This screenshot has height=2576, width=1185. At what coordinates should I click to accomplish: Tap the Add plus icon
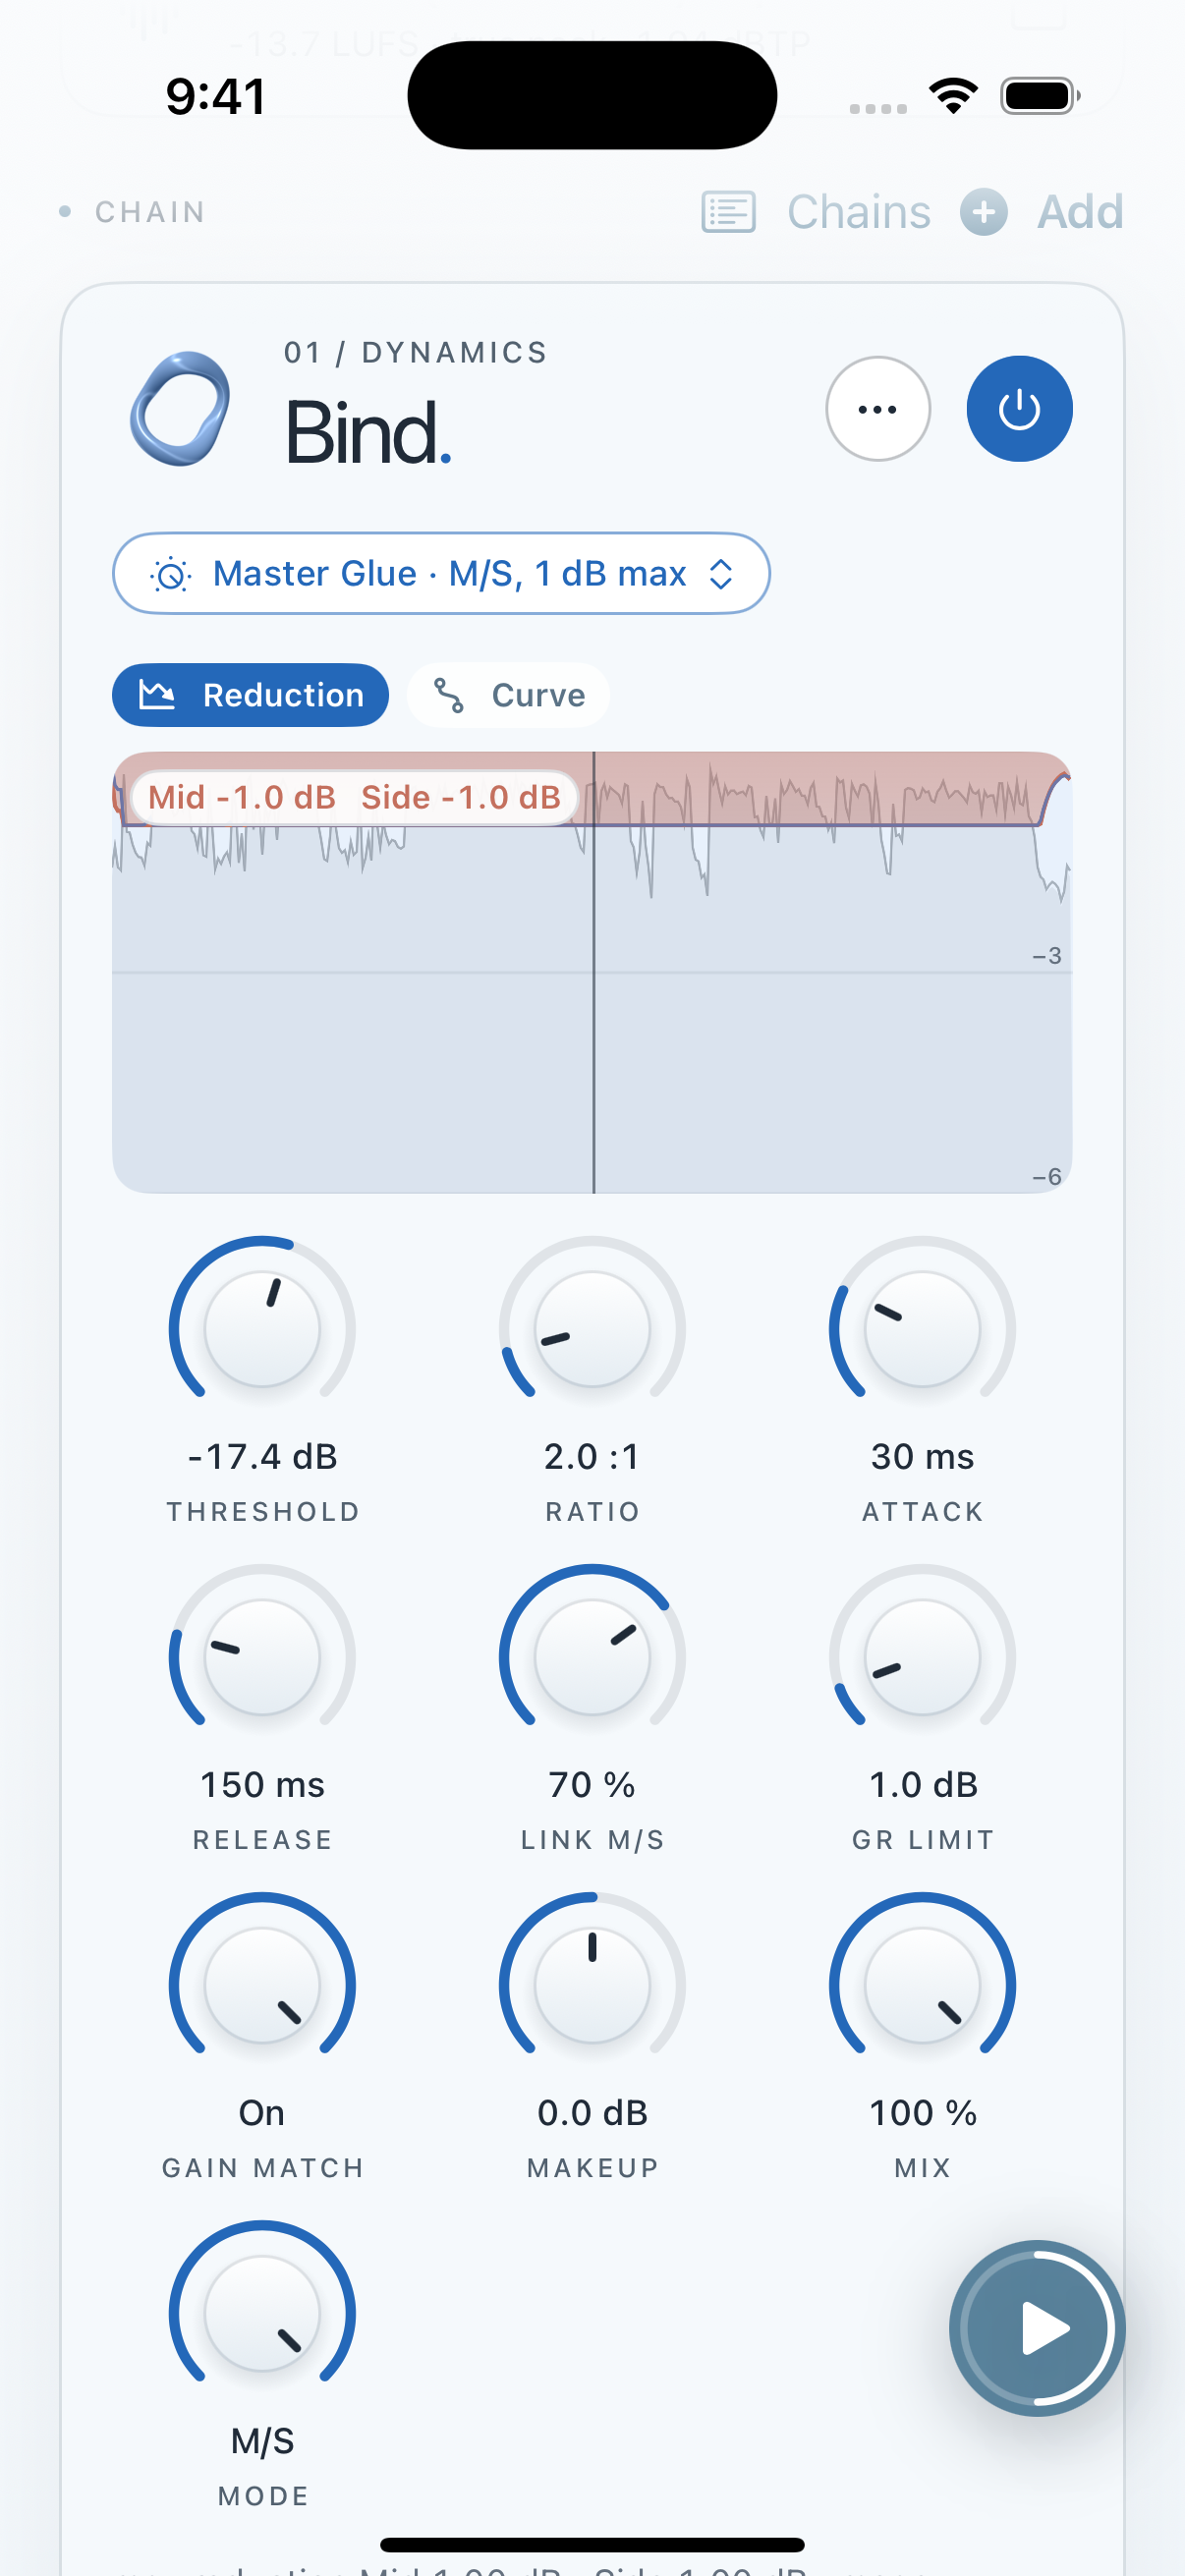(984, 212)
